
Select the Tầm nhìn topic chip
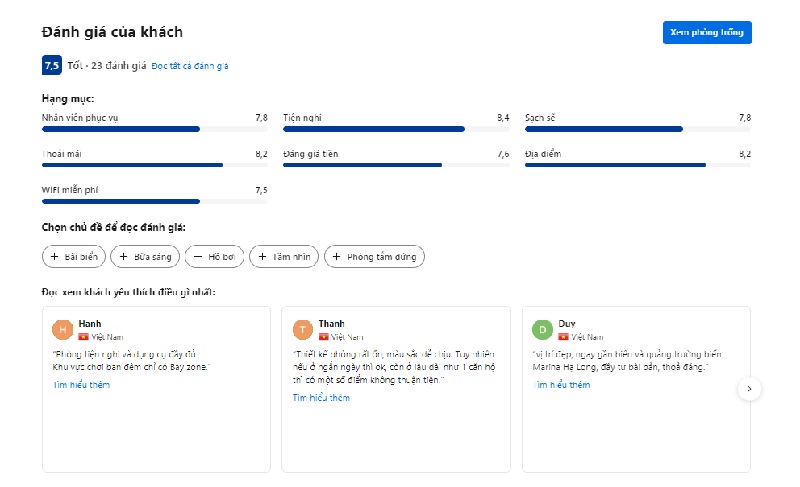point(284,257)
